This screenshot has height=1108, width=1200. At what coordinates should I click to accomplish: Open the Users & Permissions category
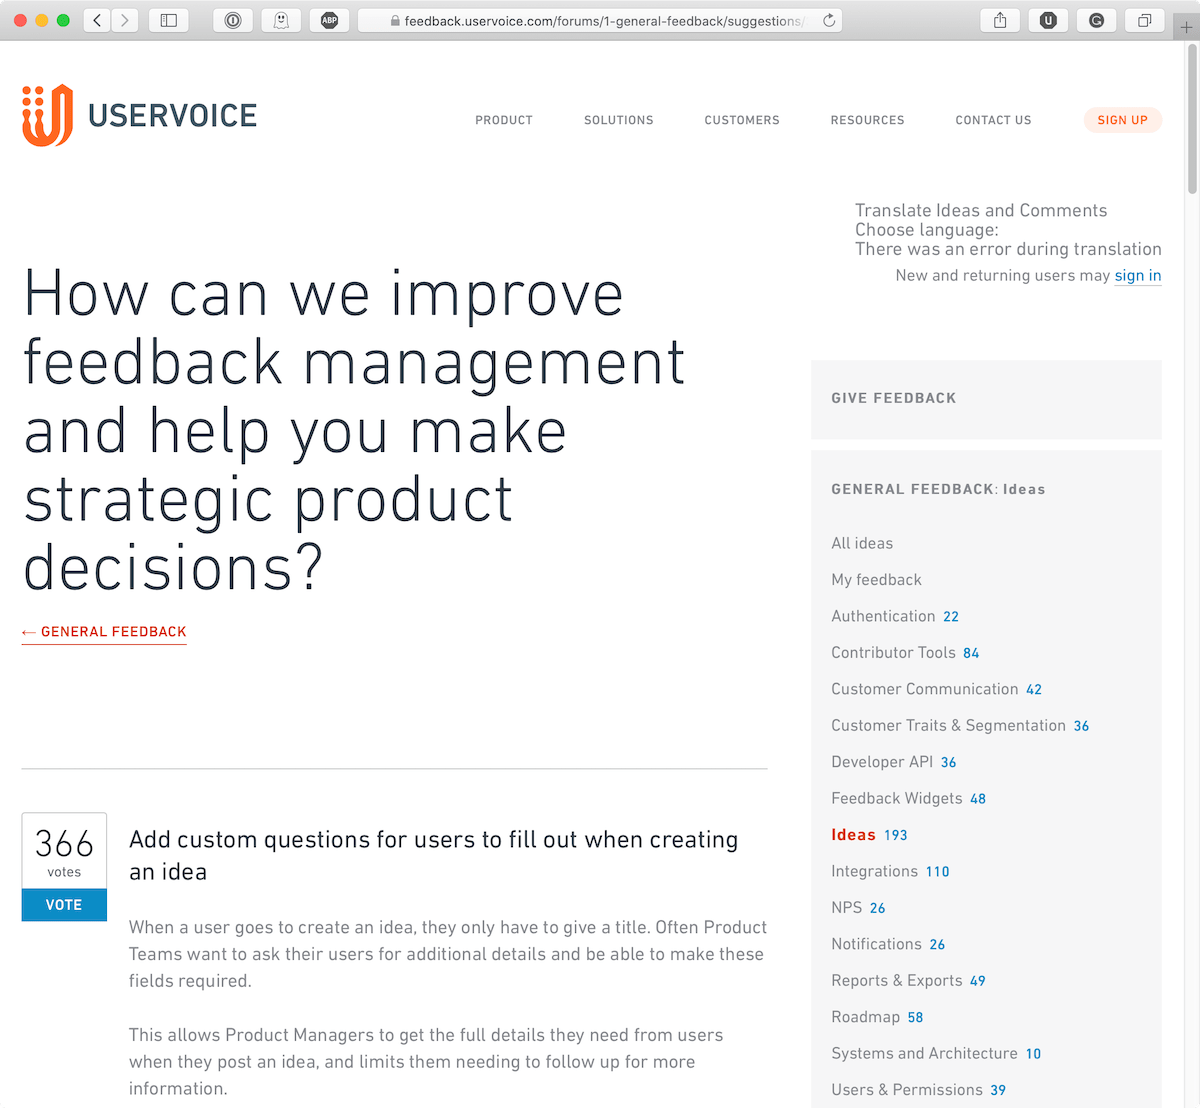907,1090
